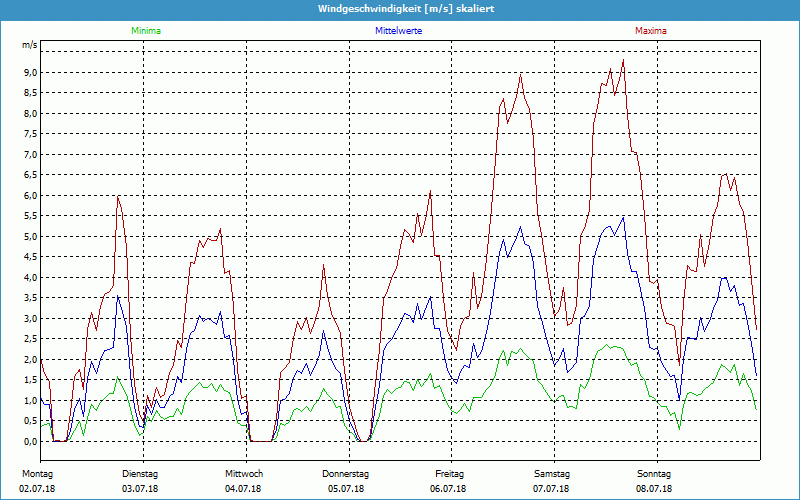This screenshot has height=500, width=800.
Task: Click the 2,5 y-axis value
Action: 31,339
